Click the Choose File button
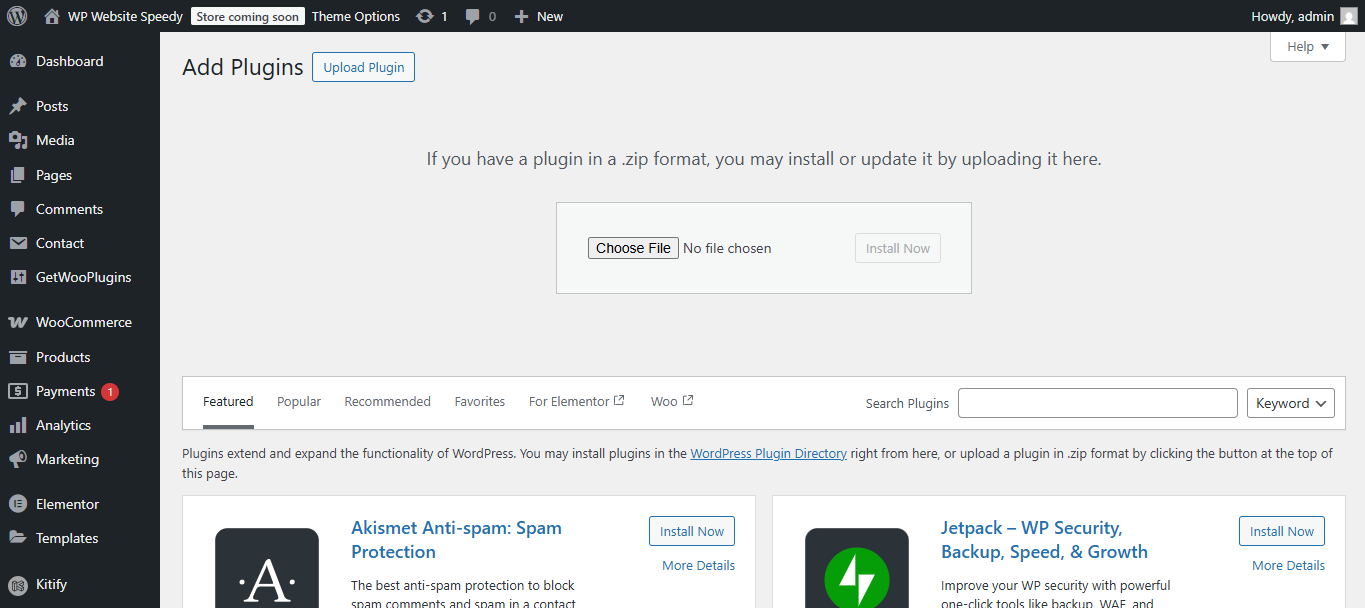 point(633,248)
